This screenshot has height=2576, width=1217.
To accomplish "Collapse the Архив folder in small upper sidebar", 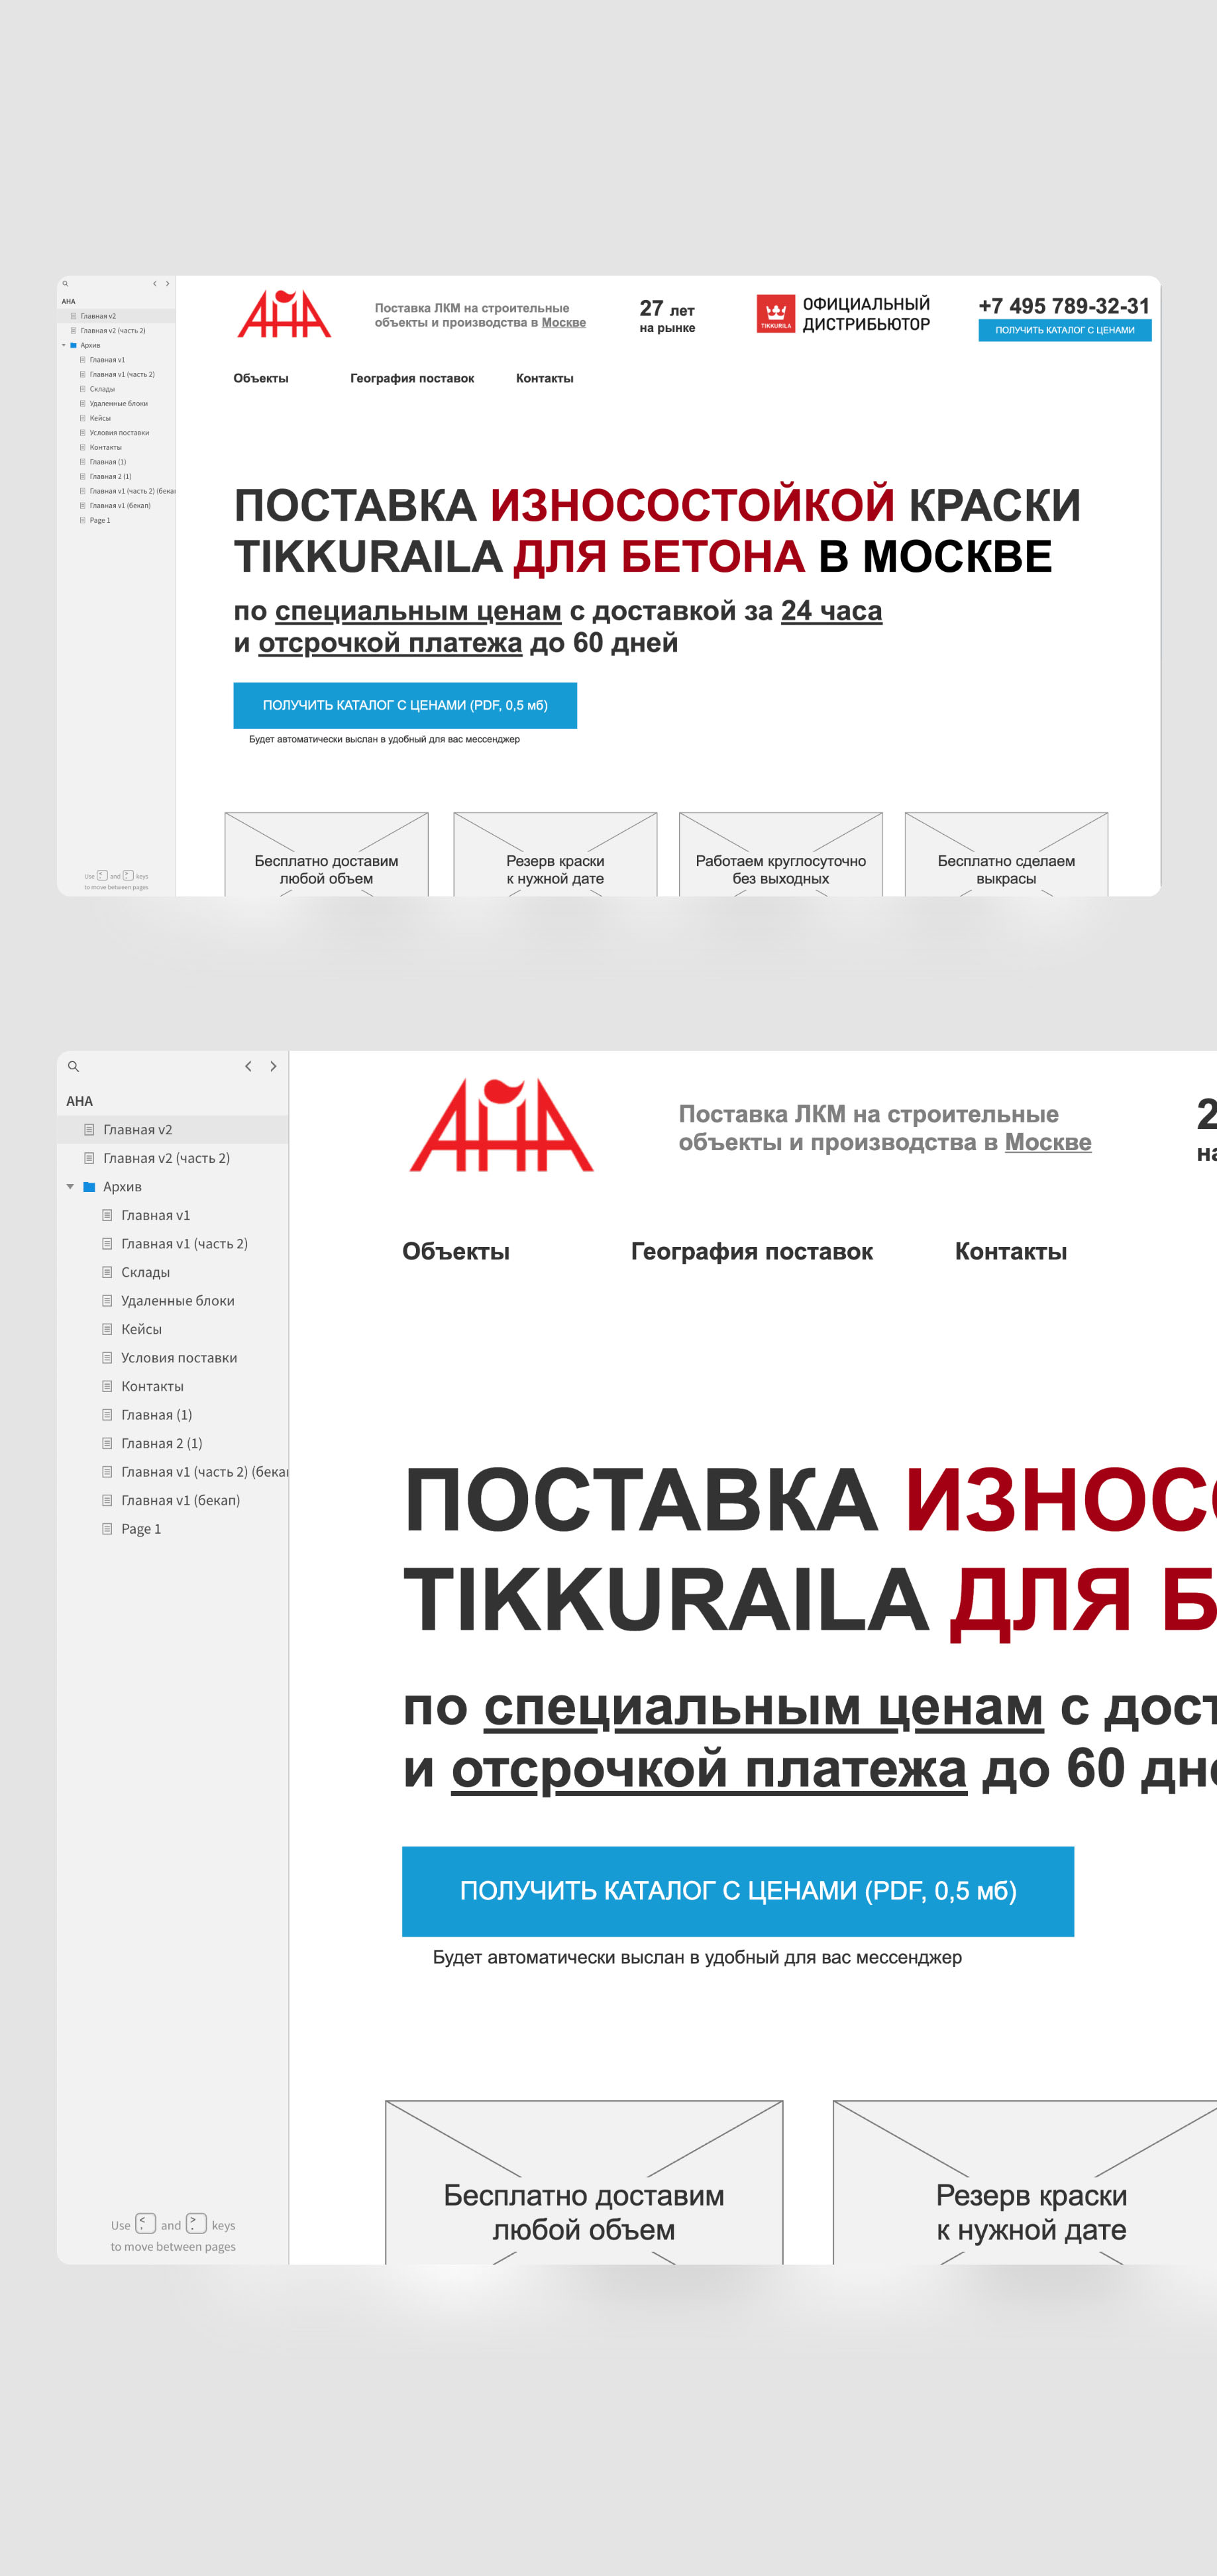I will click(64, 345).
